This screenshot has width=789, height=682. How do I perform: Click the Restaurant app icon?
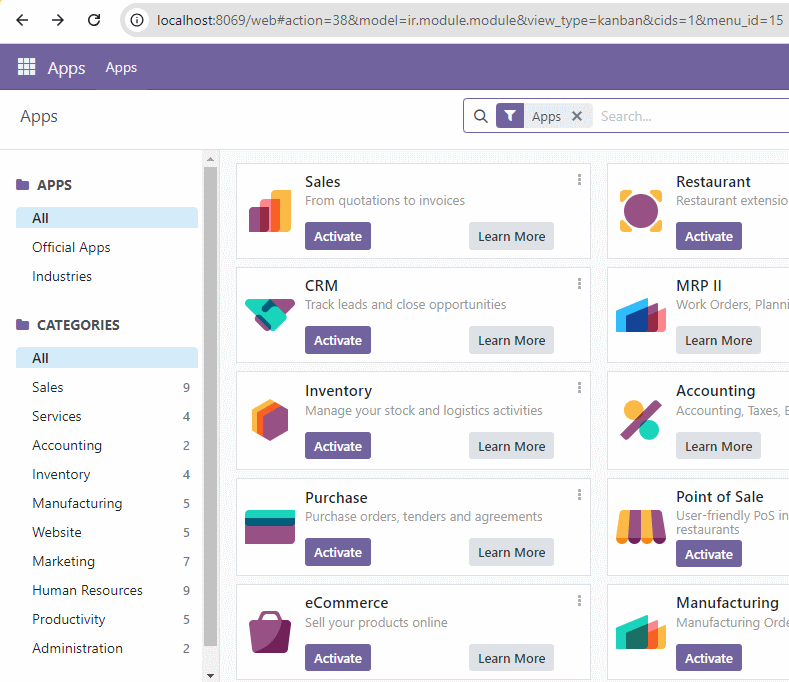coord(641,211)
